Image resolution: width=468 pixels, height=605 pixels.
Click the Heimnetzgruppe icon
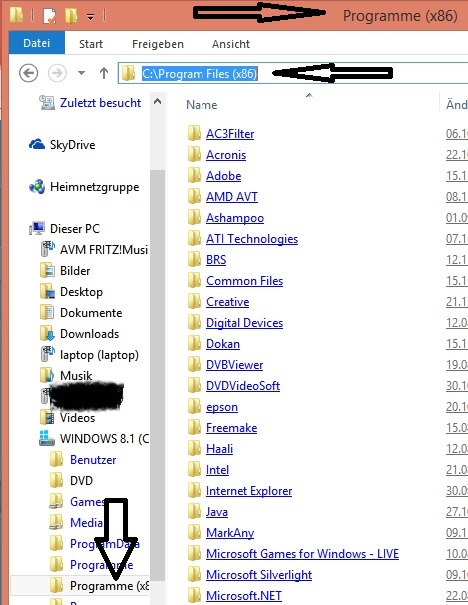coord(37,187)
